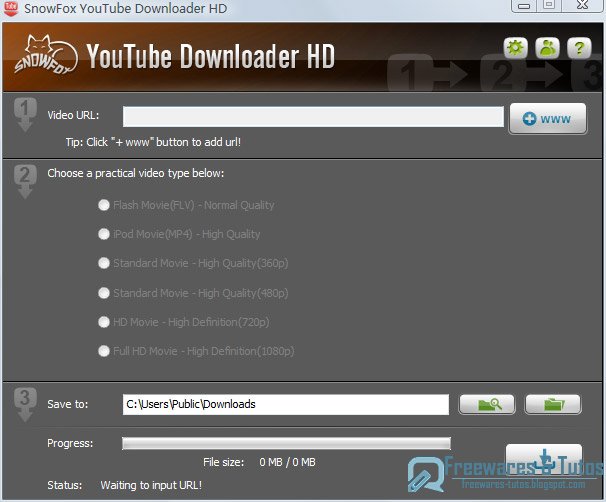Viewport: 606px width, 502px height.
Task: Click the '0 MB / 0 MB' file size text
Action: [287, 462]
